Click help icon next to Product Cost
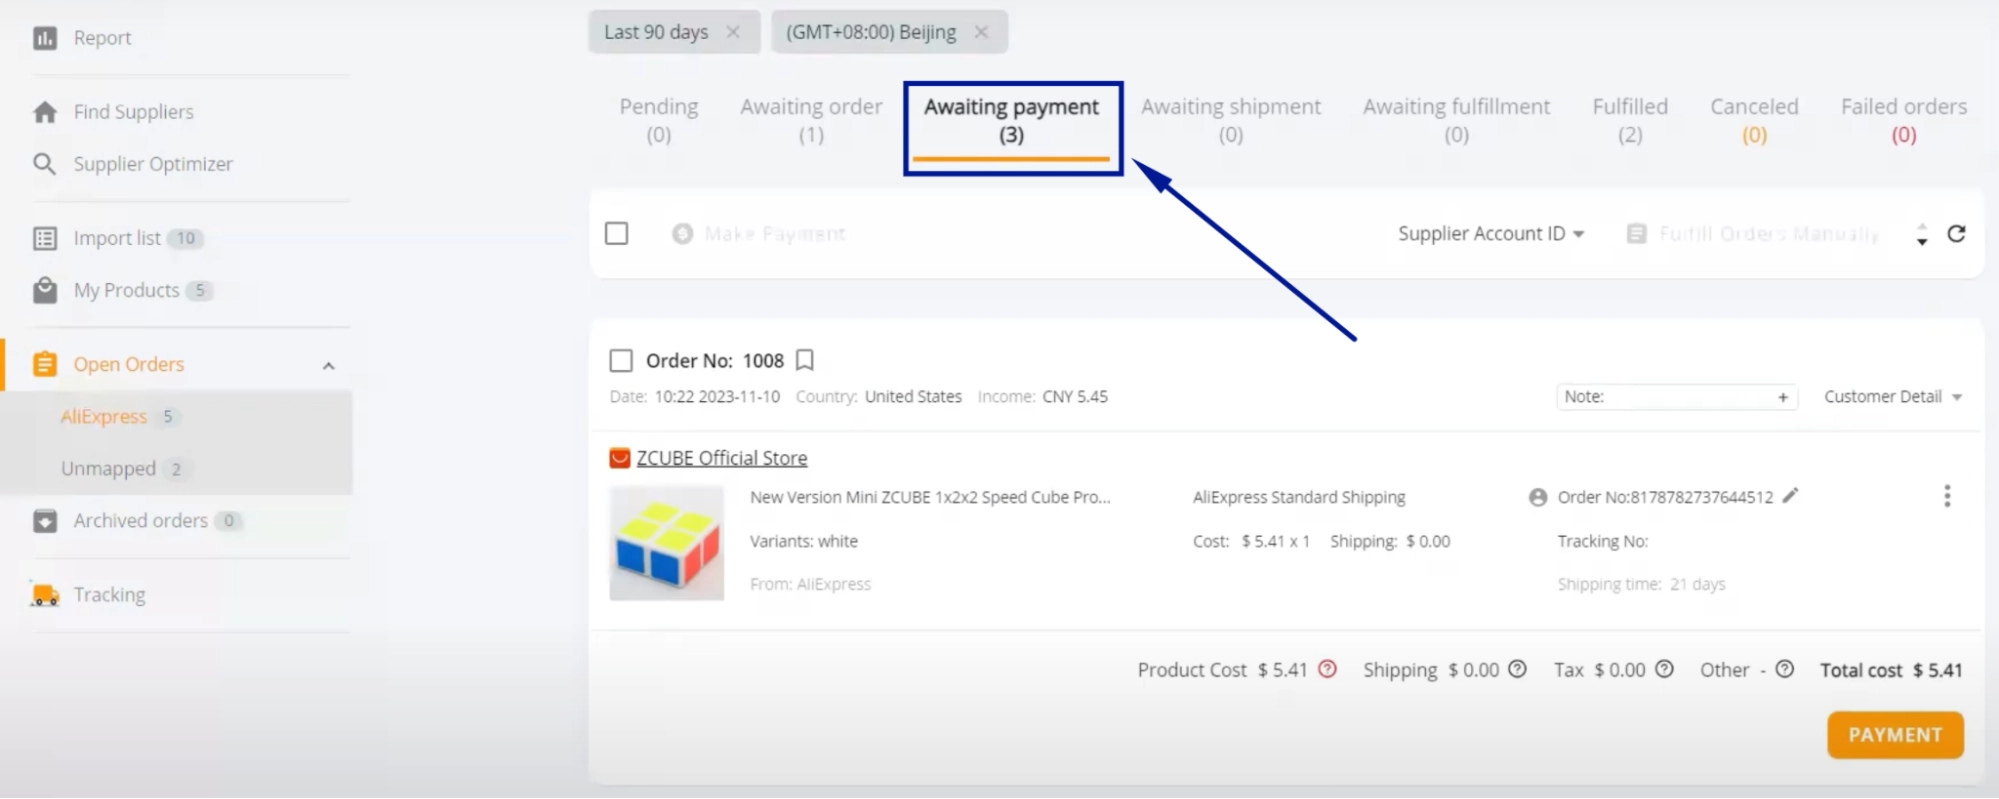 point(1328,669)
